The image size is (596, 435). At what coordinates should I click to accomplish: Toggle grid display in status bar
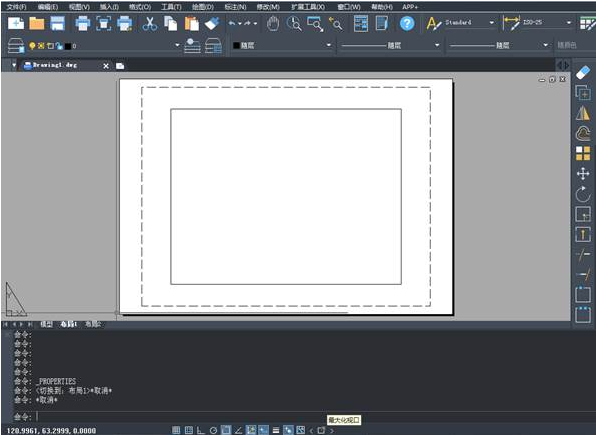point(189,430)
